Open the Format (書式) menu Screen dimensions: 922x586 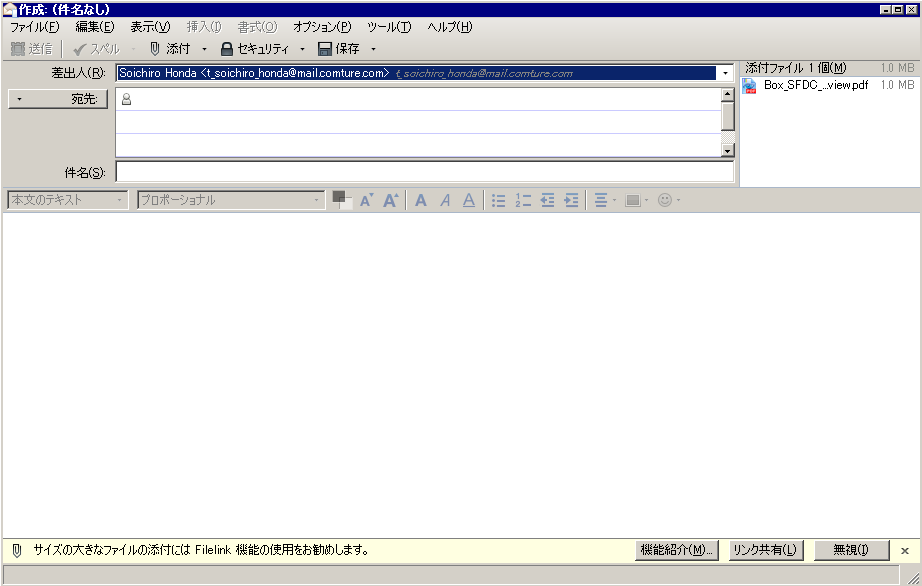tap(257, 27)
